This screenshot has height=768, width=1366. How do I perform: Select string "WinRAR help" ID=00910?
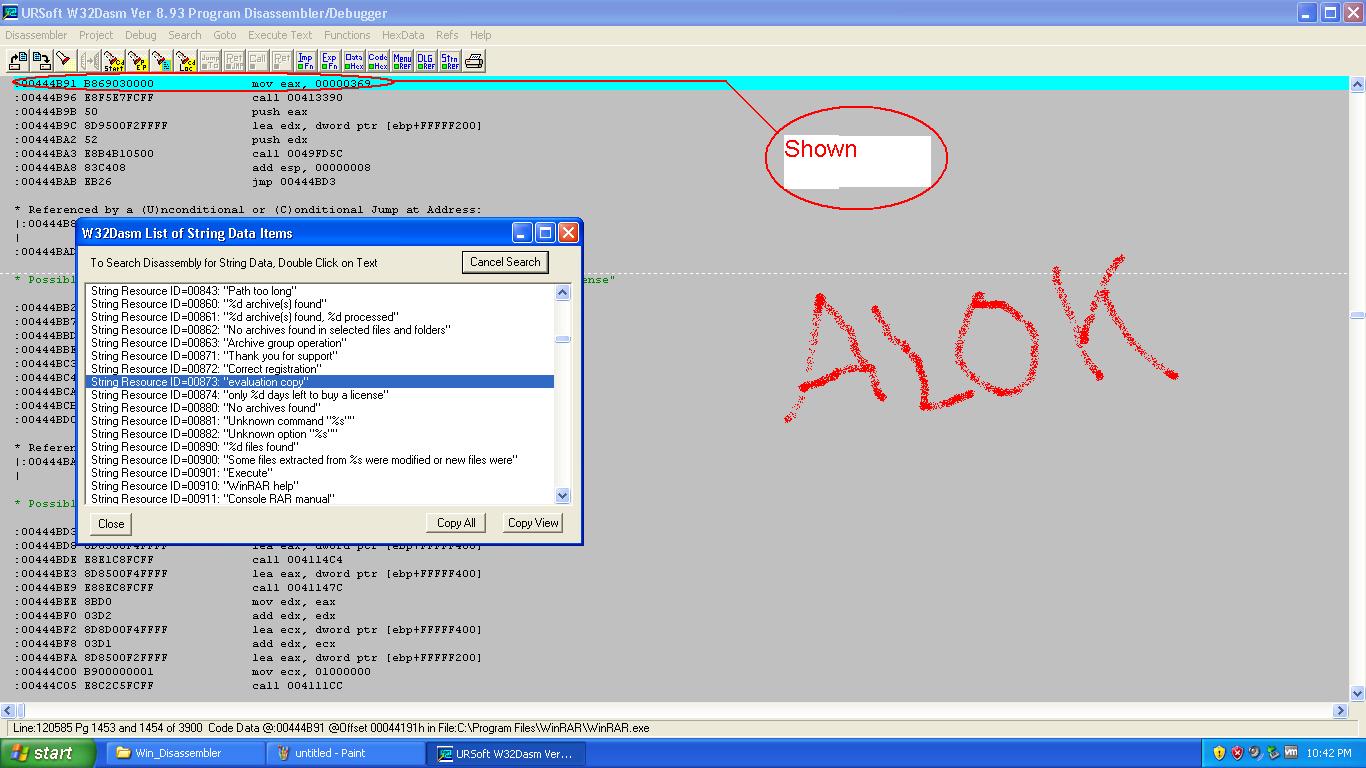click(320, 486)
